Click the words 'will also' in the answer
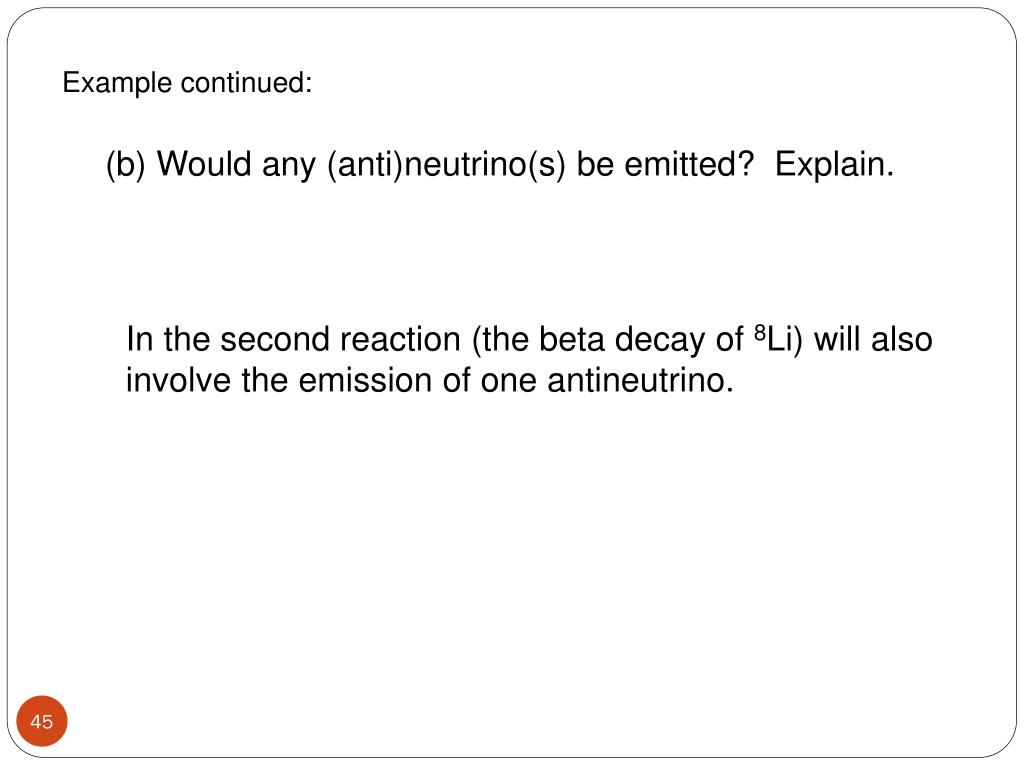1024x768 pixels. (x=873, y=340)
